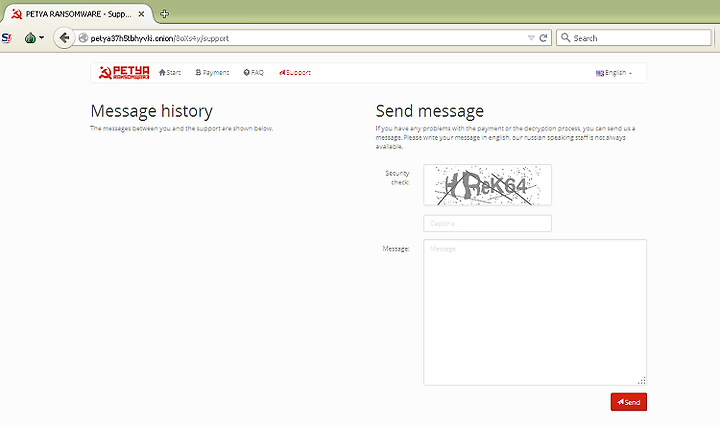Click the message box resize grip
This screenshot has width=720, height=425.
coord(641,380)
